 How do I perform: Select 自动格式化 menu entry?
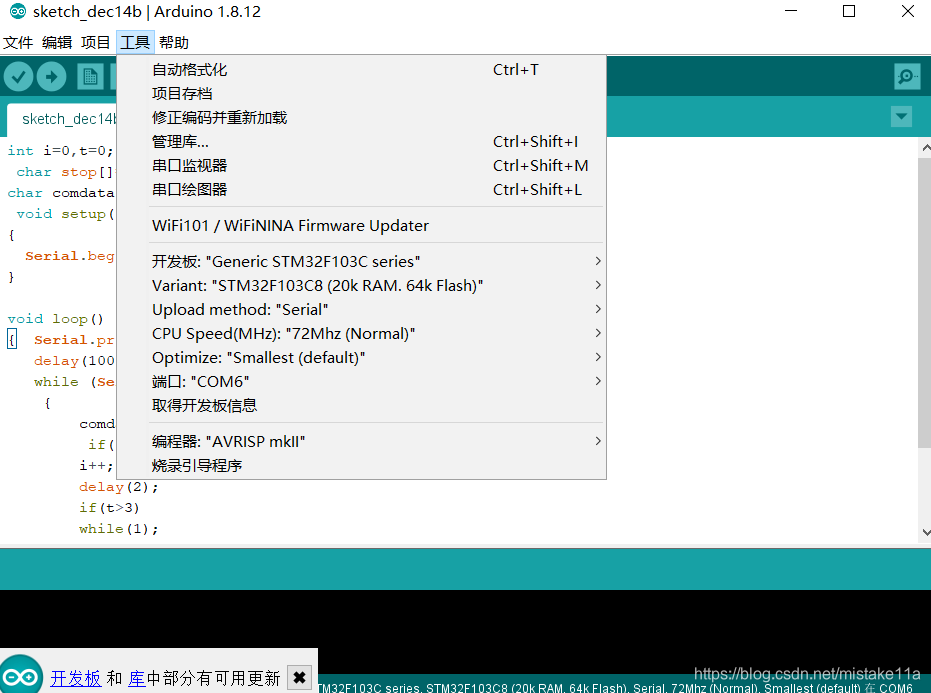pos(362,69)
